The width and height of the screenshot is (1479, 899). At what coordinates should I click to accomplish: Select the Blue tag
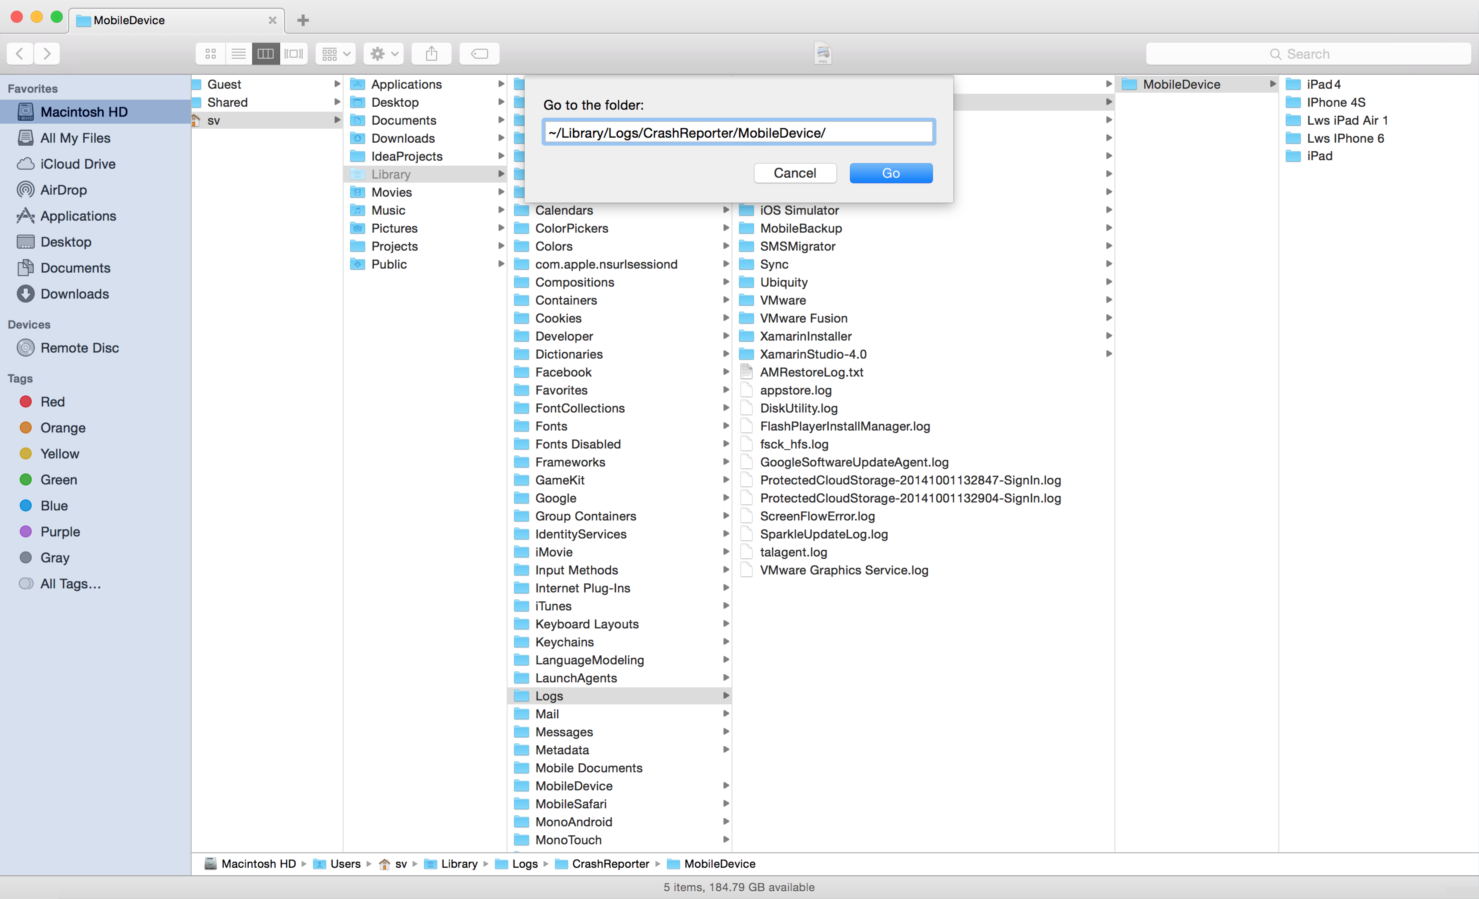pyautogui.click(x=54, y=506)
